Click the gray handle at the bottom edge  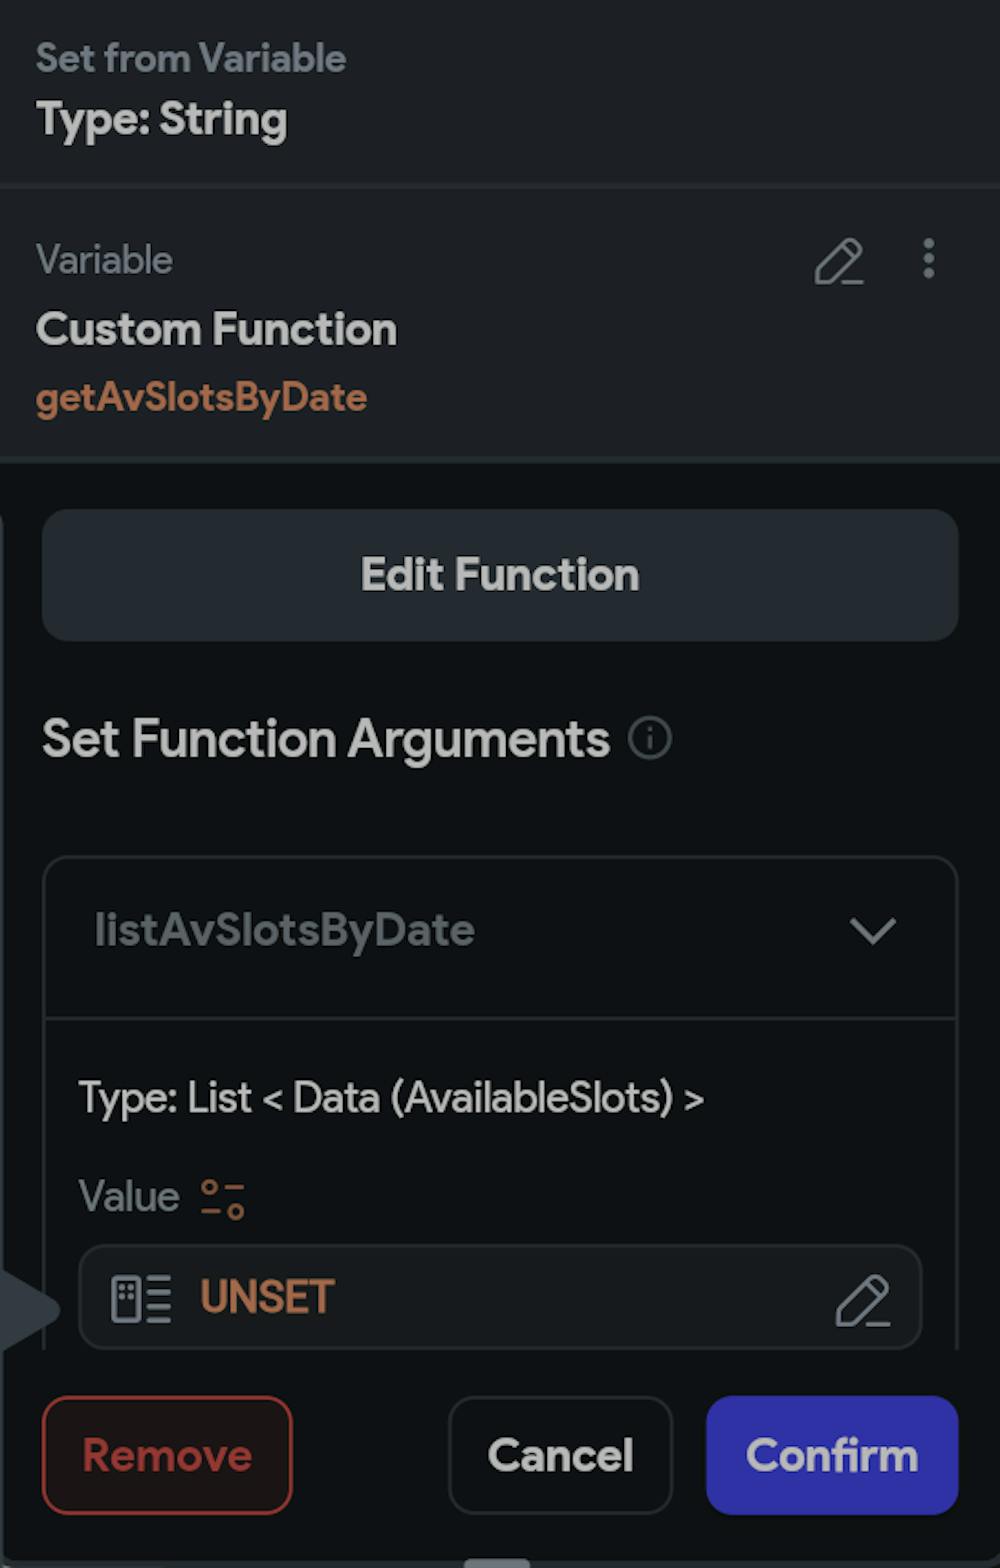click(497, 1562)
